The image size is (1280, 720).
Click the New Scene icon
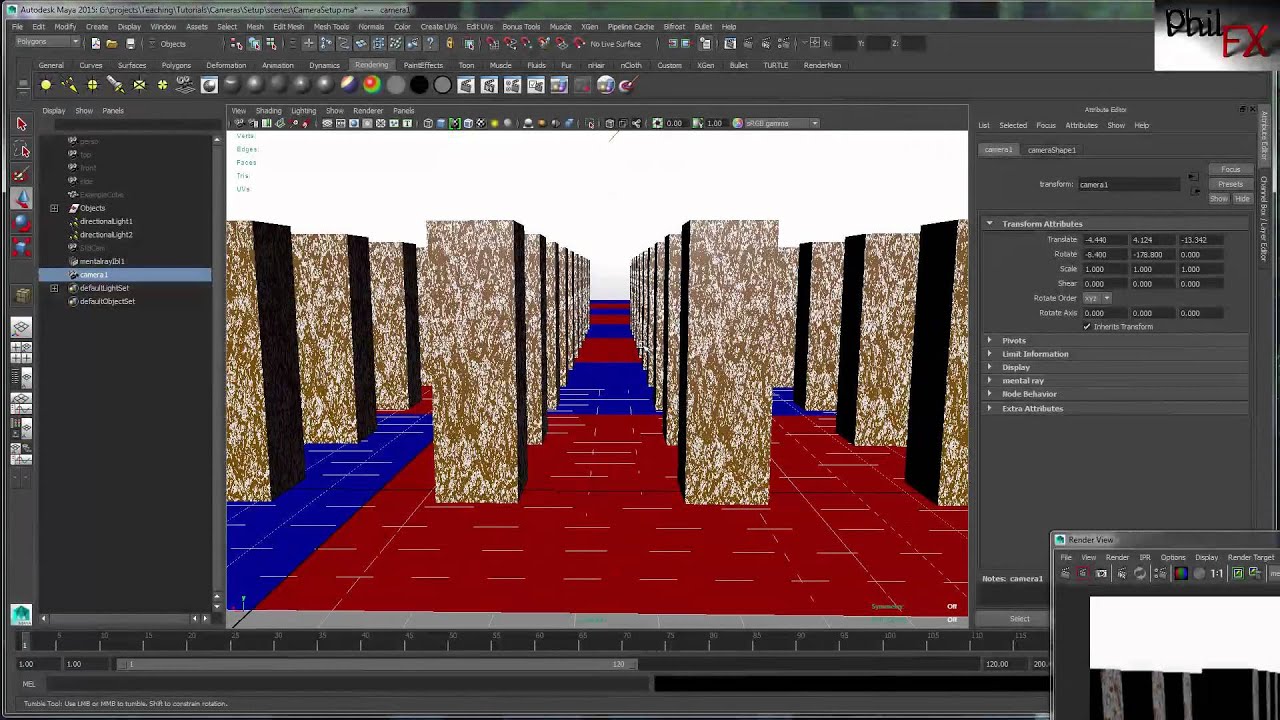click(95, 43)
